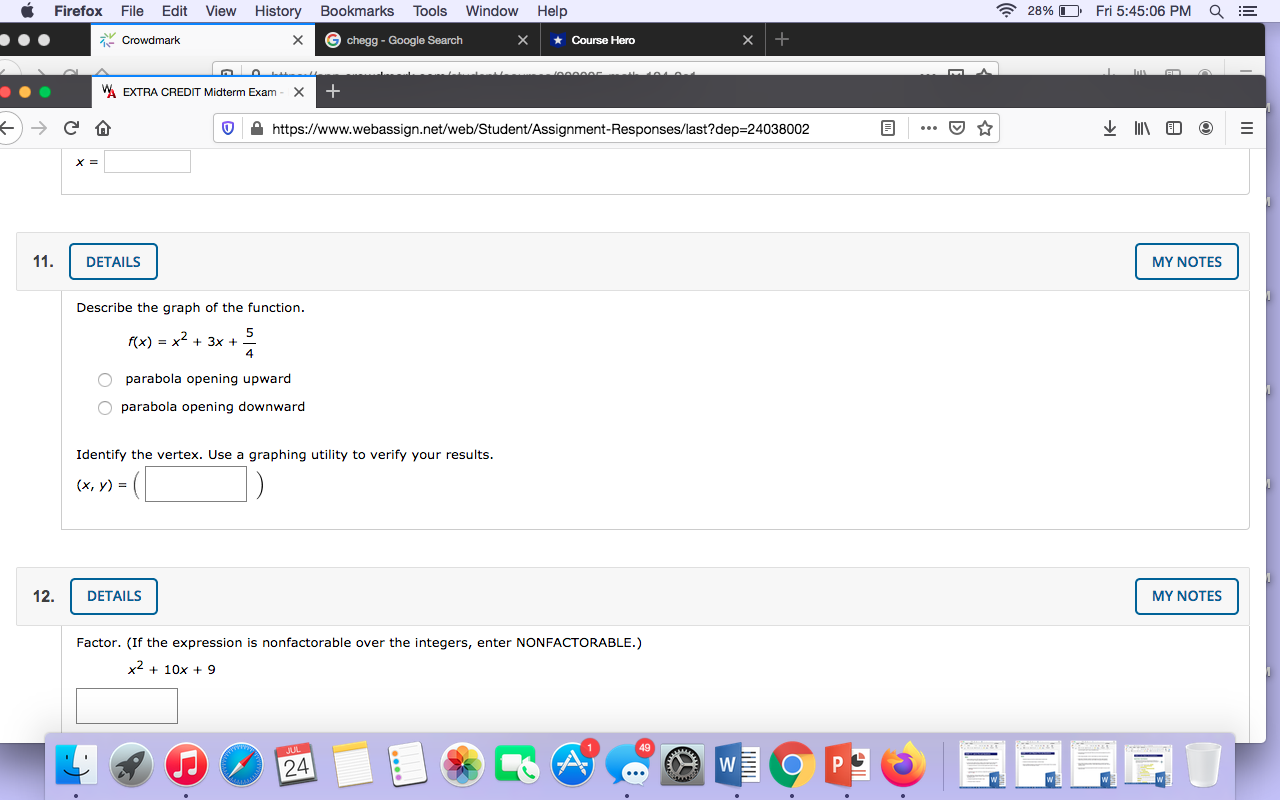
Task: Open the Bookmarks menu
Action: coord(357,11)
